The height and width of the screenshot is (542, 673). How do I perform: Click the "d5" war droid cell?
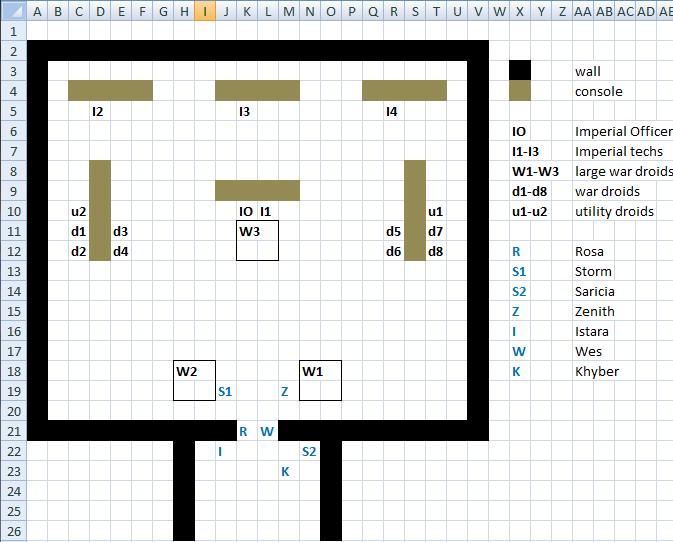click(394, 232)
